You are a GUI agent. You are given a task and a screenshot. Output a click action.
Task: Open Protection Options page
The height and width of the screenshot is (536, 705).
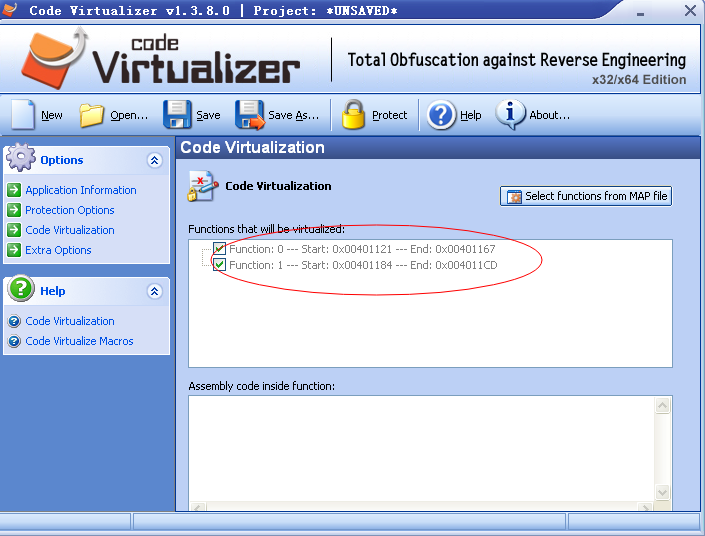(x=70, y=210)
